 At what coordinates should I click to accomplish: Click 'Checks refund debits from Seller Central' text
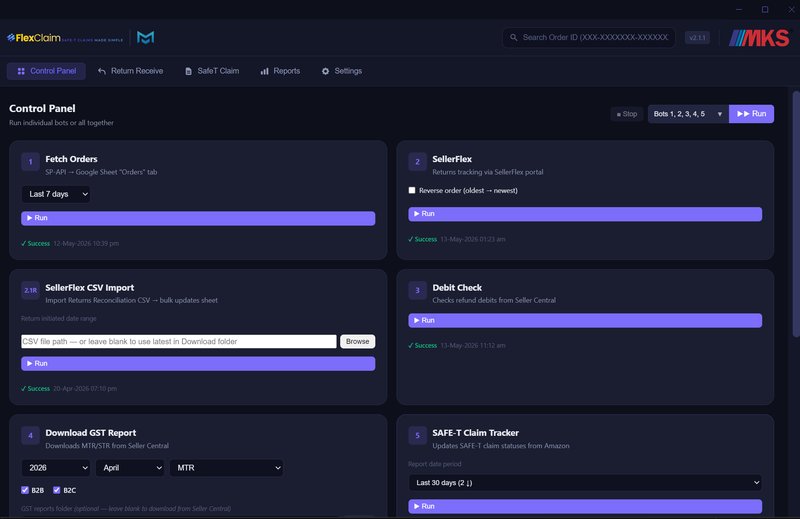pos(494,300)
